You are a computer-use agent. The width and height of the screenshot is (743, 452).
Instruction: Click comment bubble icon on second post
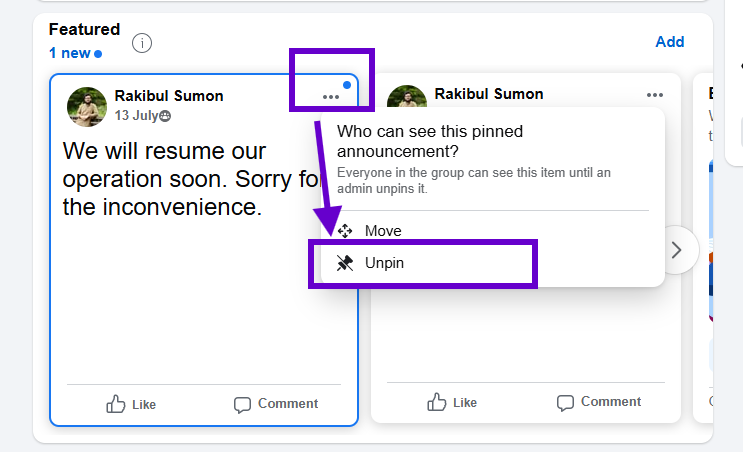[x=565, y=403]
